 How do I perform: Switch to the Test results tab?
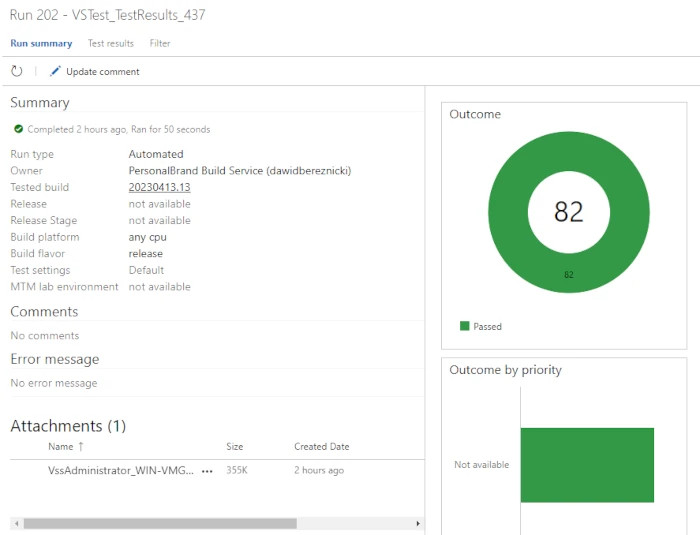(x=111, y=43)
